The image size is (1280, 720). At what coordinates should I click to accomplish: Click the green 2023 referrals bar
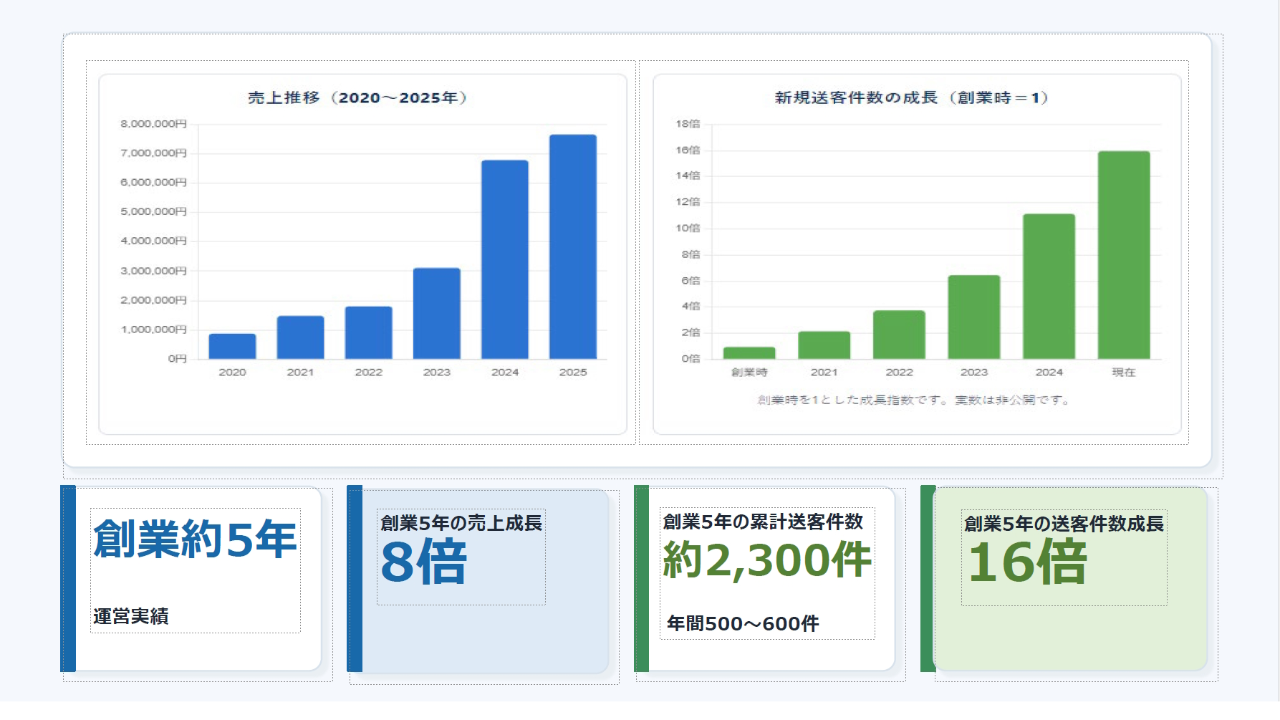[974, 317]
